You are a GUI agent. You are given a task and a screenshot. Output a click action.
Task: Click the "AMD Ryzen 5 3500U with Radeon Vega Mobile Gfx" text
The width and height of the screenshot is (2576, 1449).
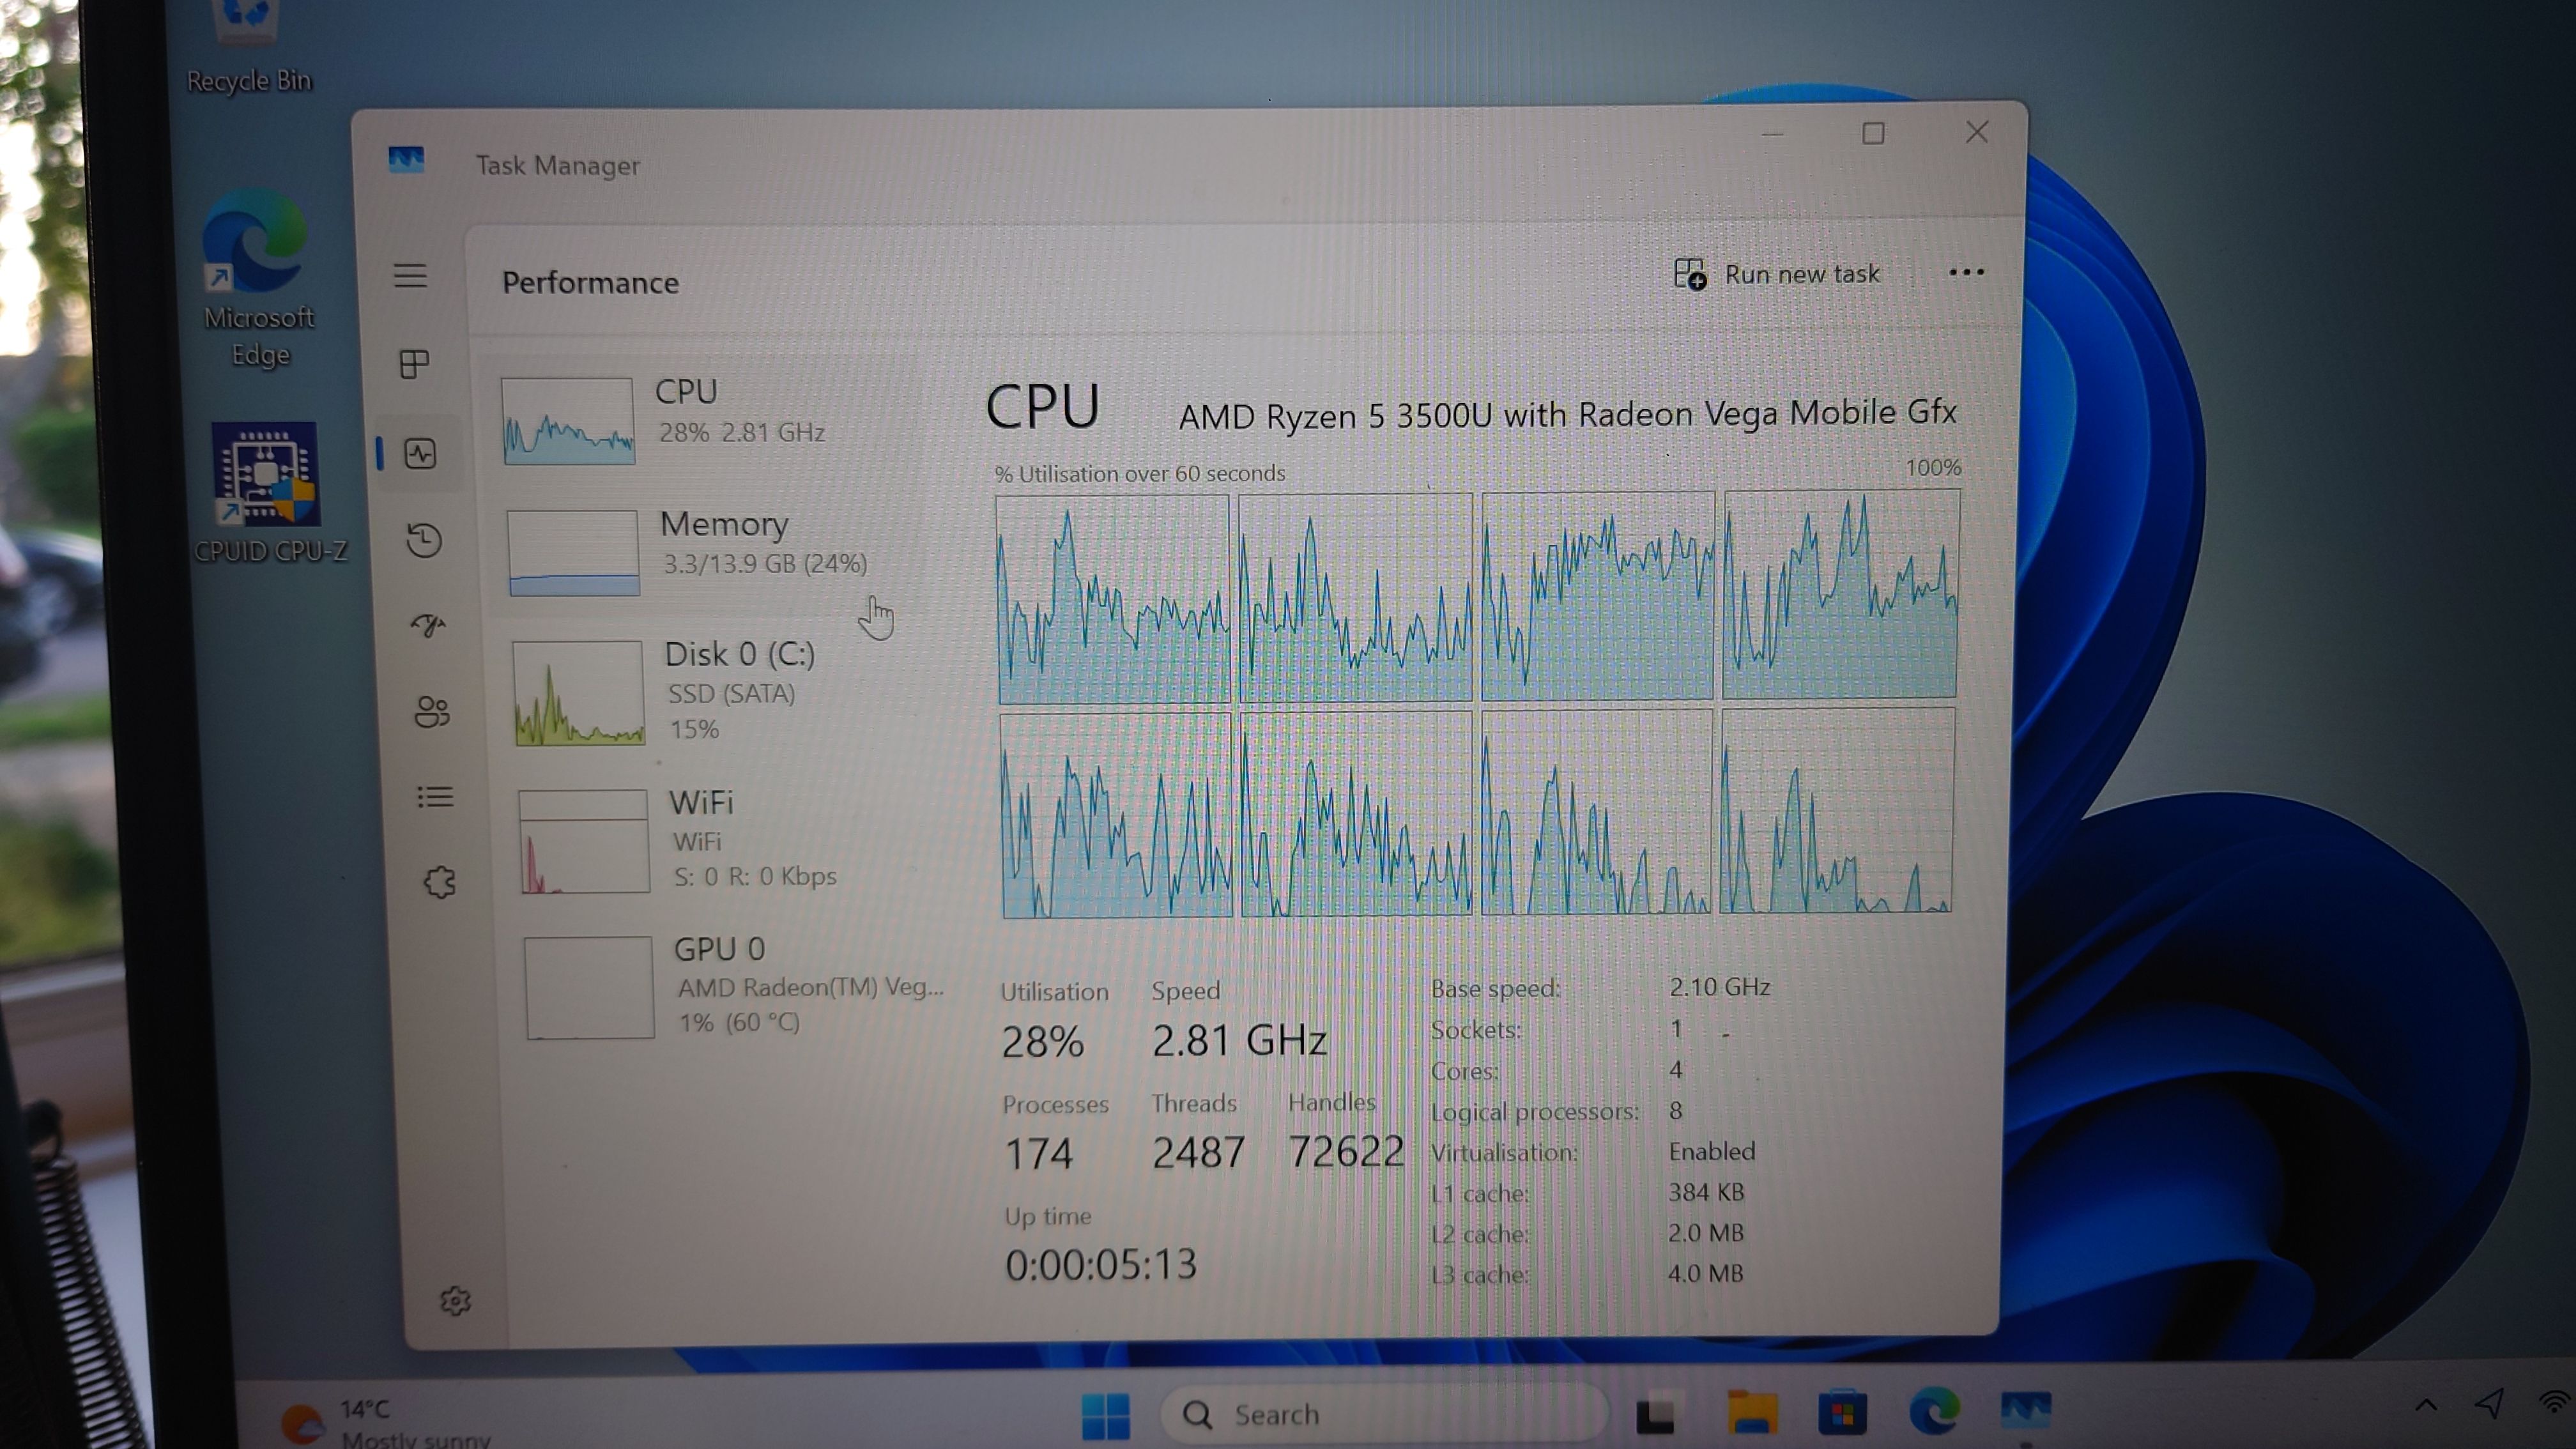click(1567, 414)
